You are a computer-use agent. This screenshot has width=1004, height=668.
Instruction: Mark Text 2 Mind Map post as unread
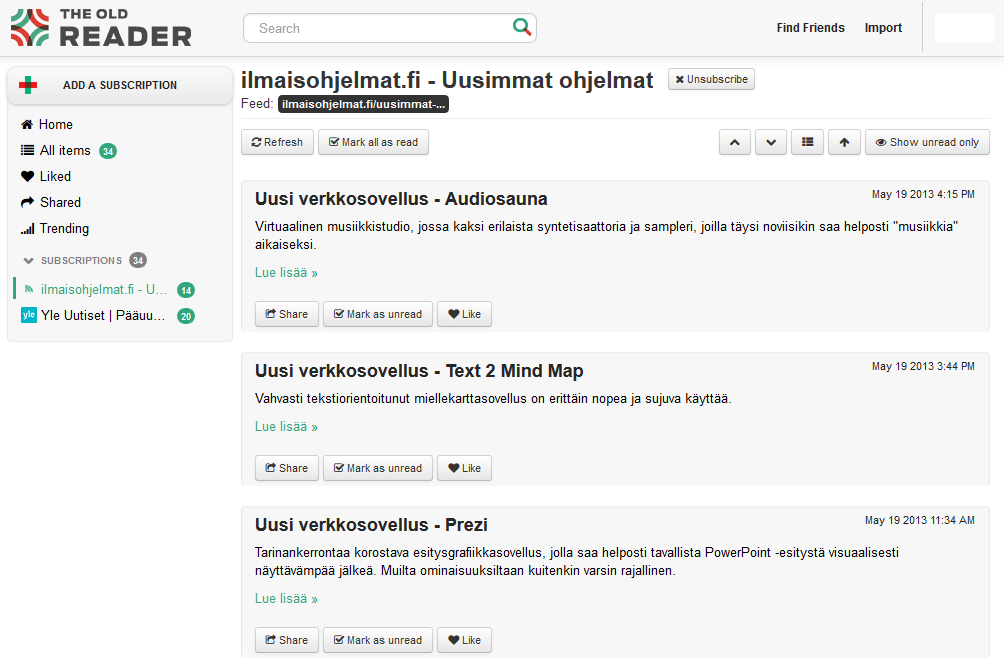378,468
